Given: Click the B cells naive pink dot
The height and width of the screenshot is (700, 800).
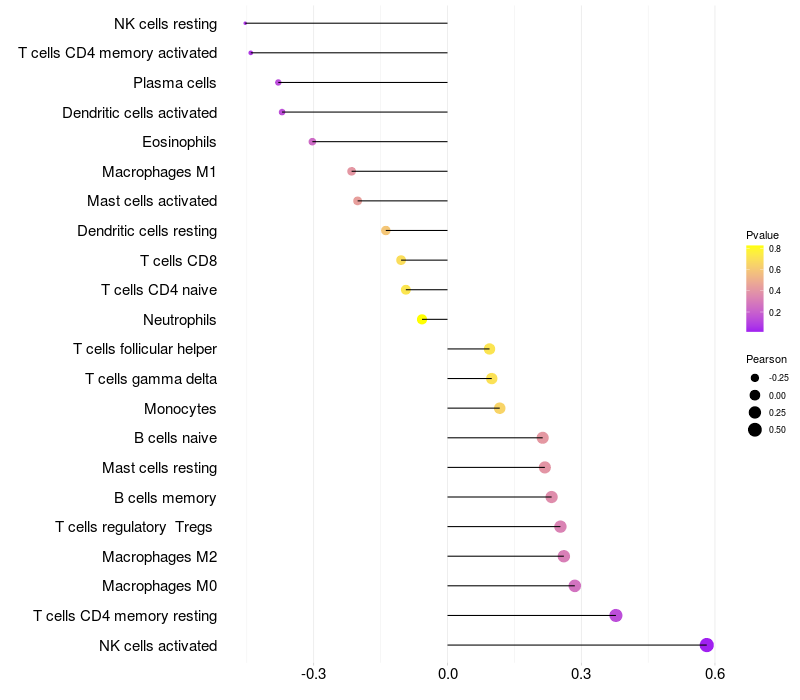Looking at the screenshot, I should (x=542, y=438).
